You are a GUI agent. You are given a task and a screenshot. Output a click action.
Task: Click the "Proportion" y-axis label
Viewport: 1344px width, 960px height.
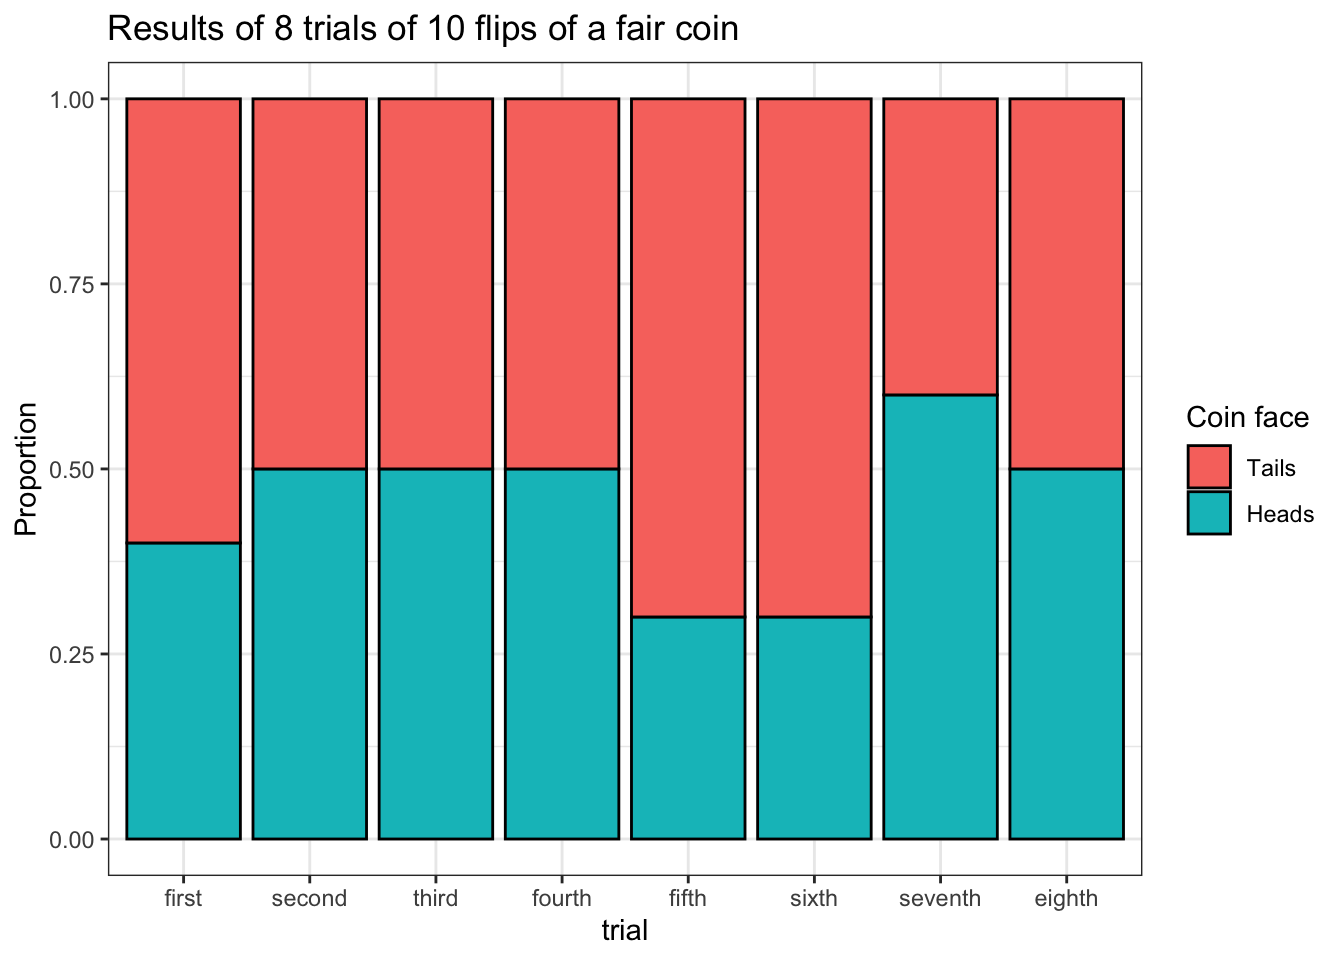point(27,469)
